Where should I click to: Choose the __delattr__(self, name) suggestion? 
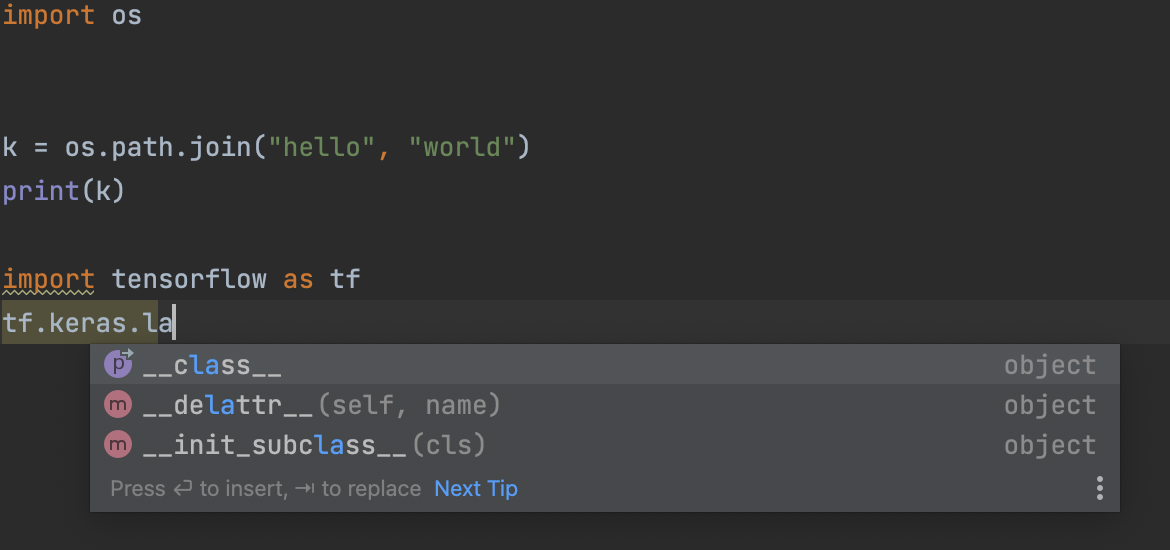click(x=604, y=405)
